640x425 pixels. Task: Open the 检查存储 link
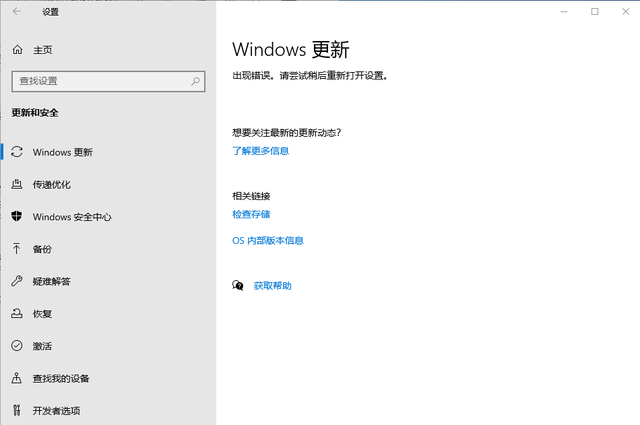(251, 214)
